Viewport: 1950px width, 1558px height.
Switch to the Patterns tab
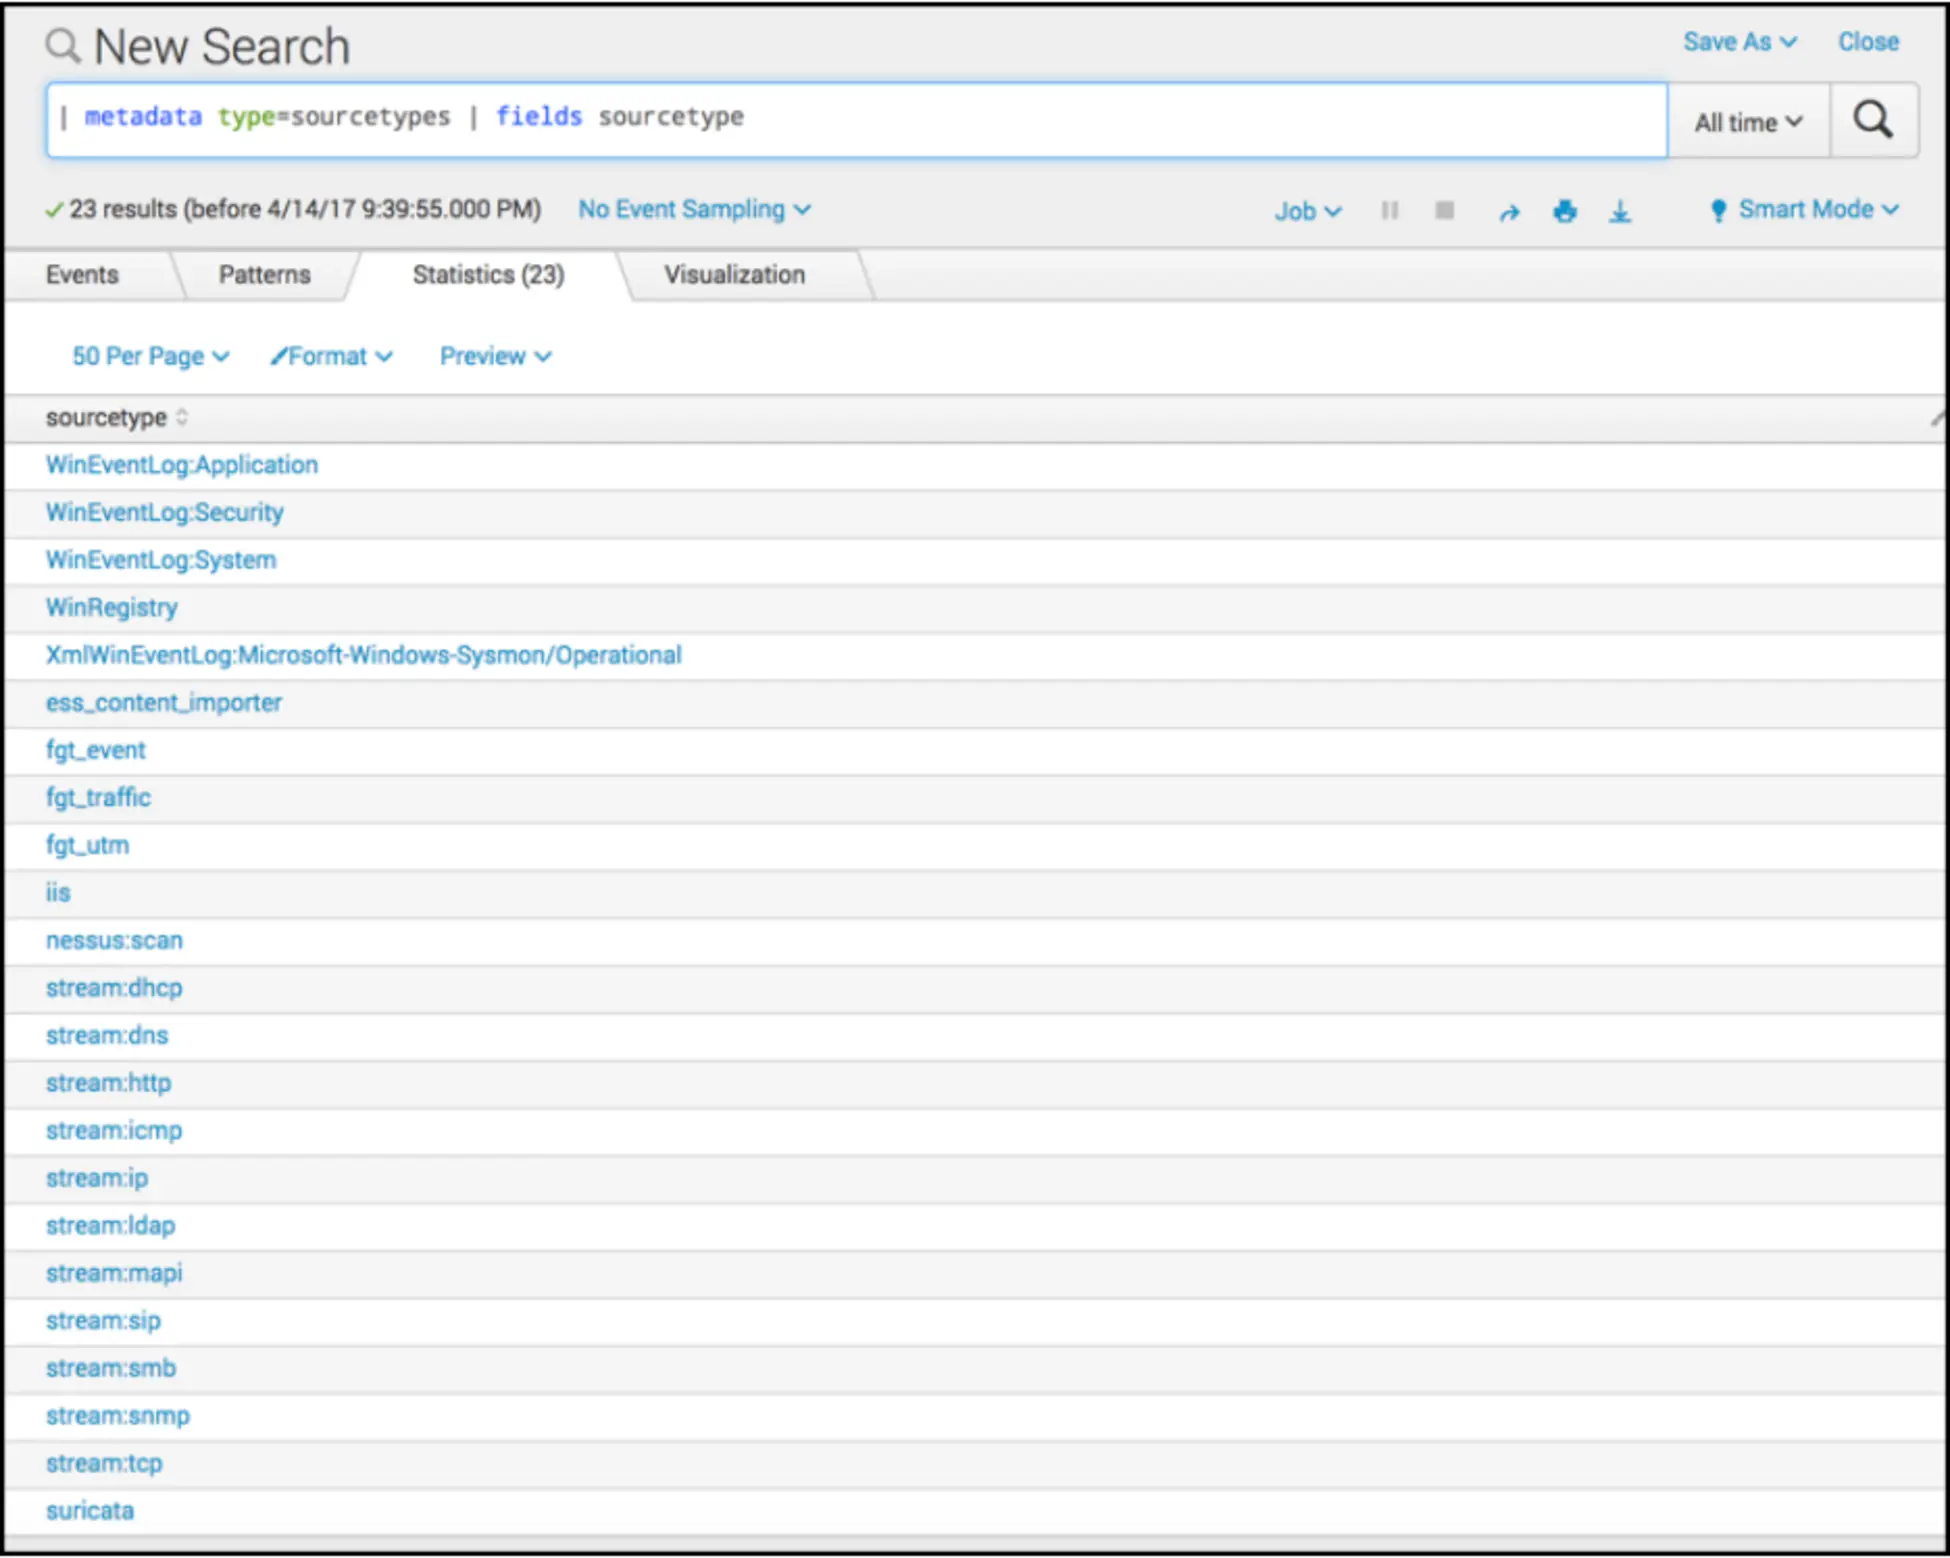tap(263, 274)
